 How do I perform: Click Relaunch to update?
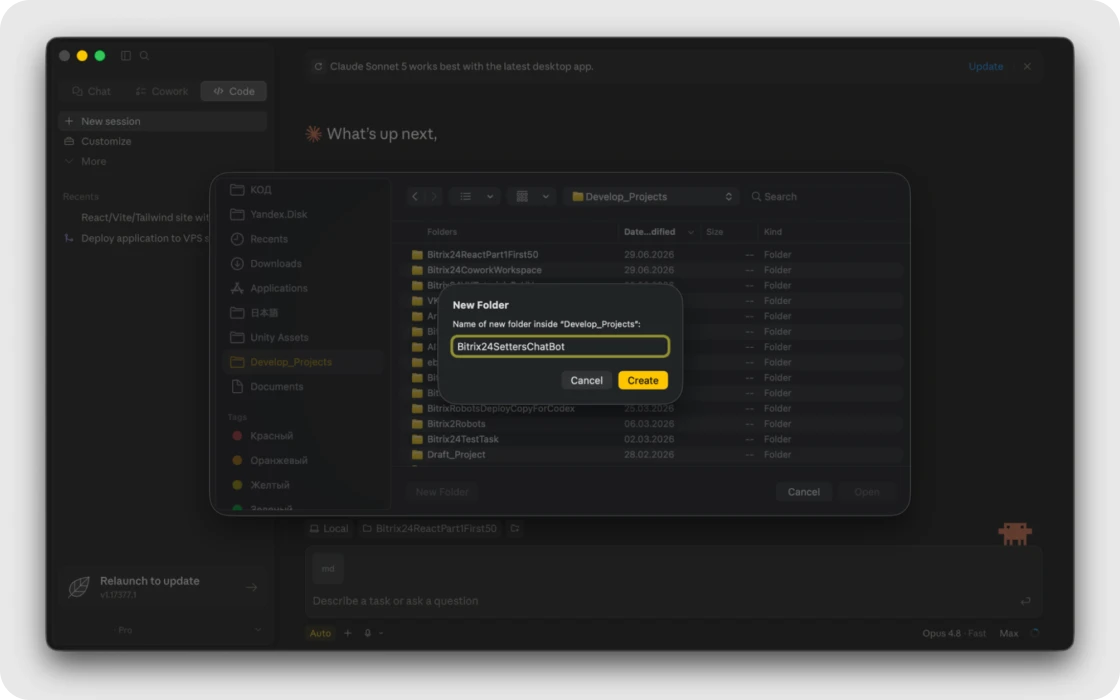(162, 587)
